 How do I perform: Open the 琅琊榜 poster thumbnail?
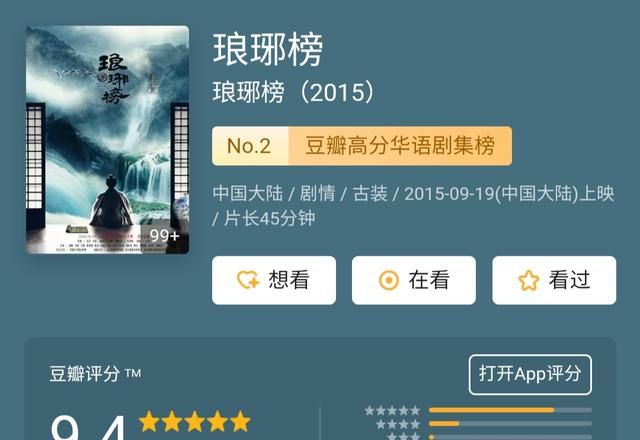[107, 140]
